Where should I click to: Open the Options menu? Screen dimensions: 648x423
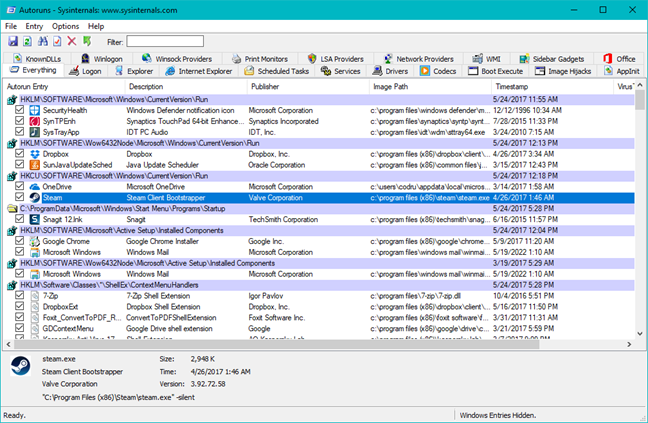pos(65,26)
